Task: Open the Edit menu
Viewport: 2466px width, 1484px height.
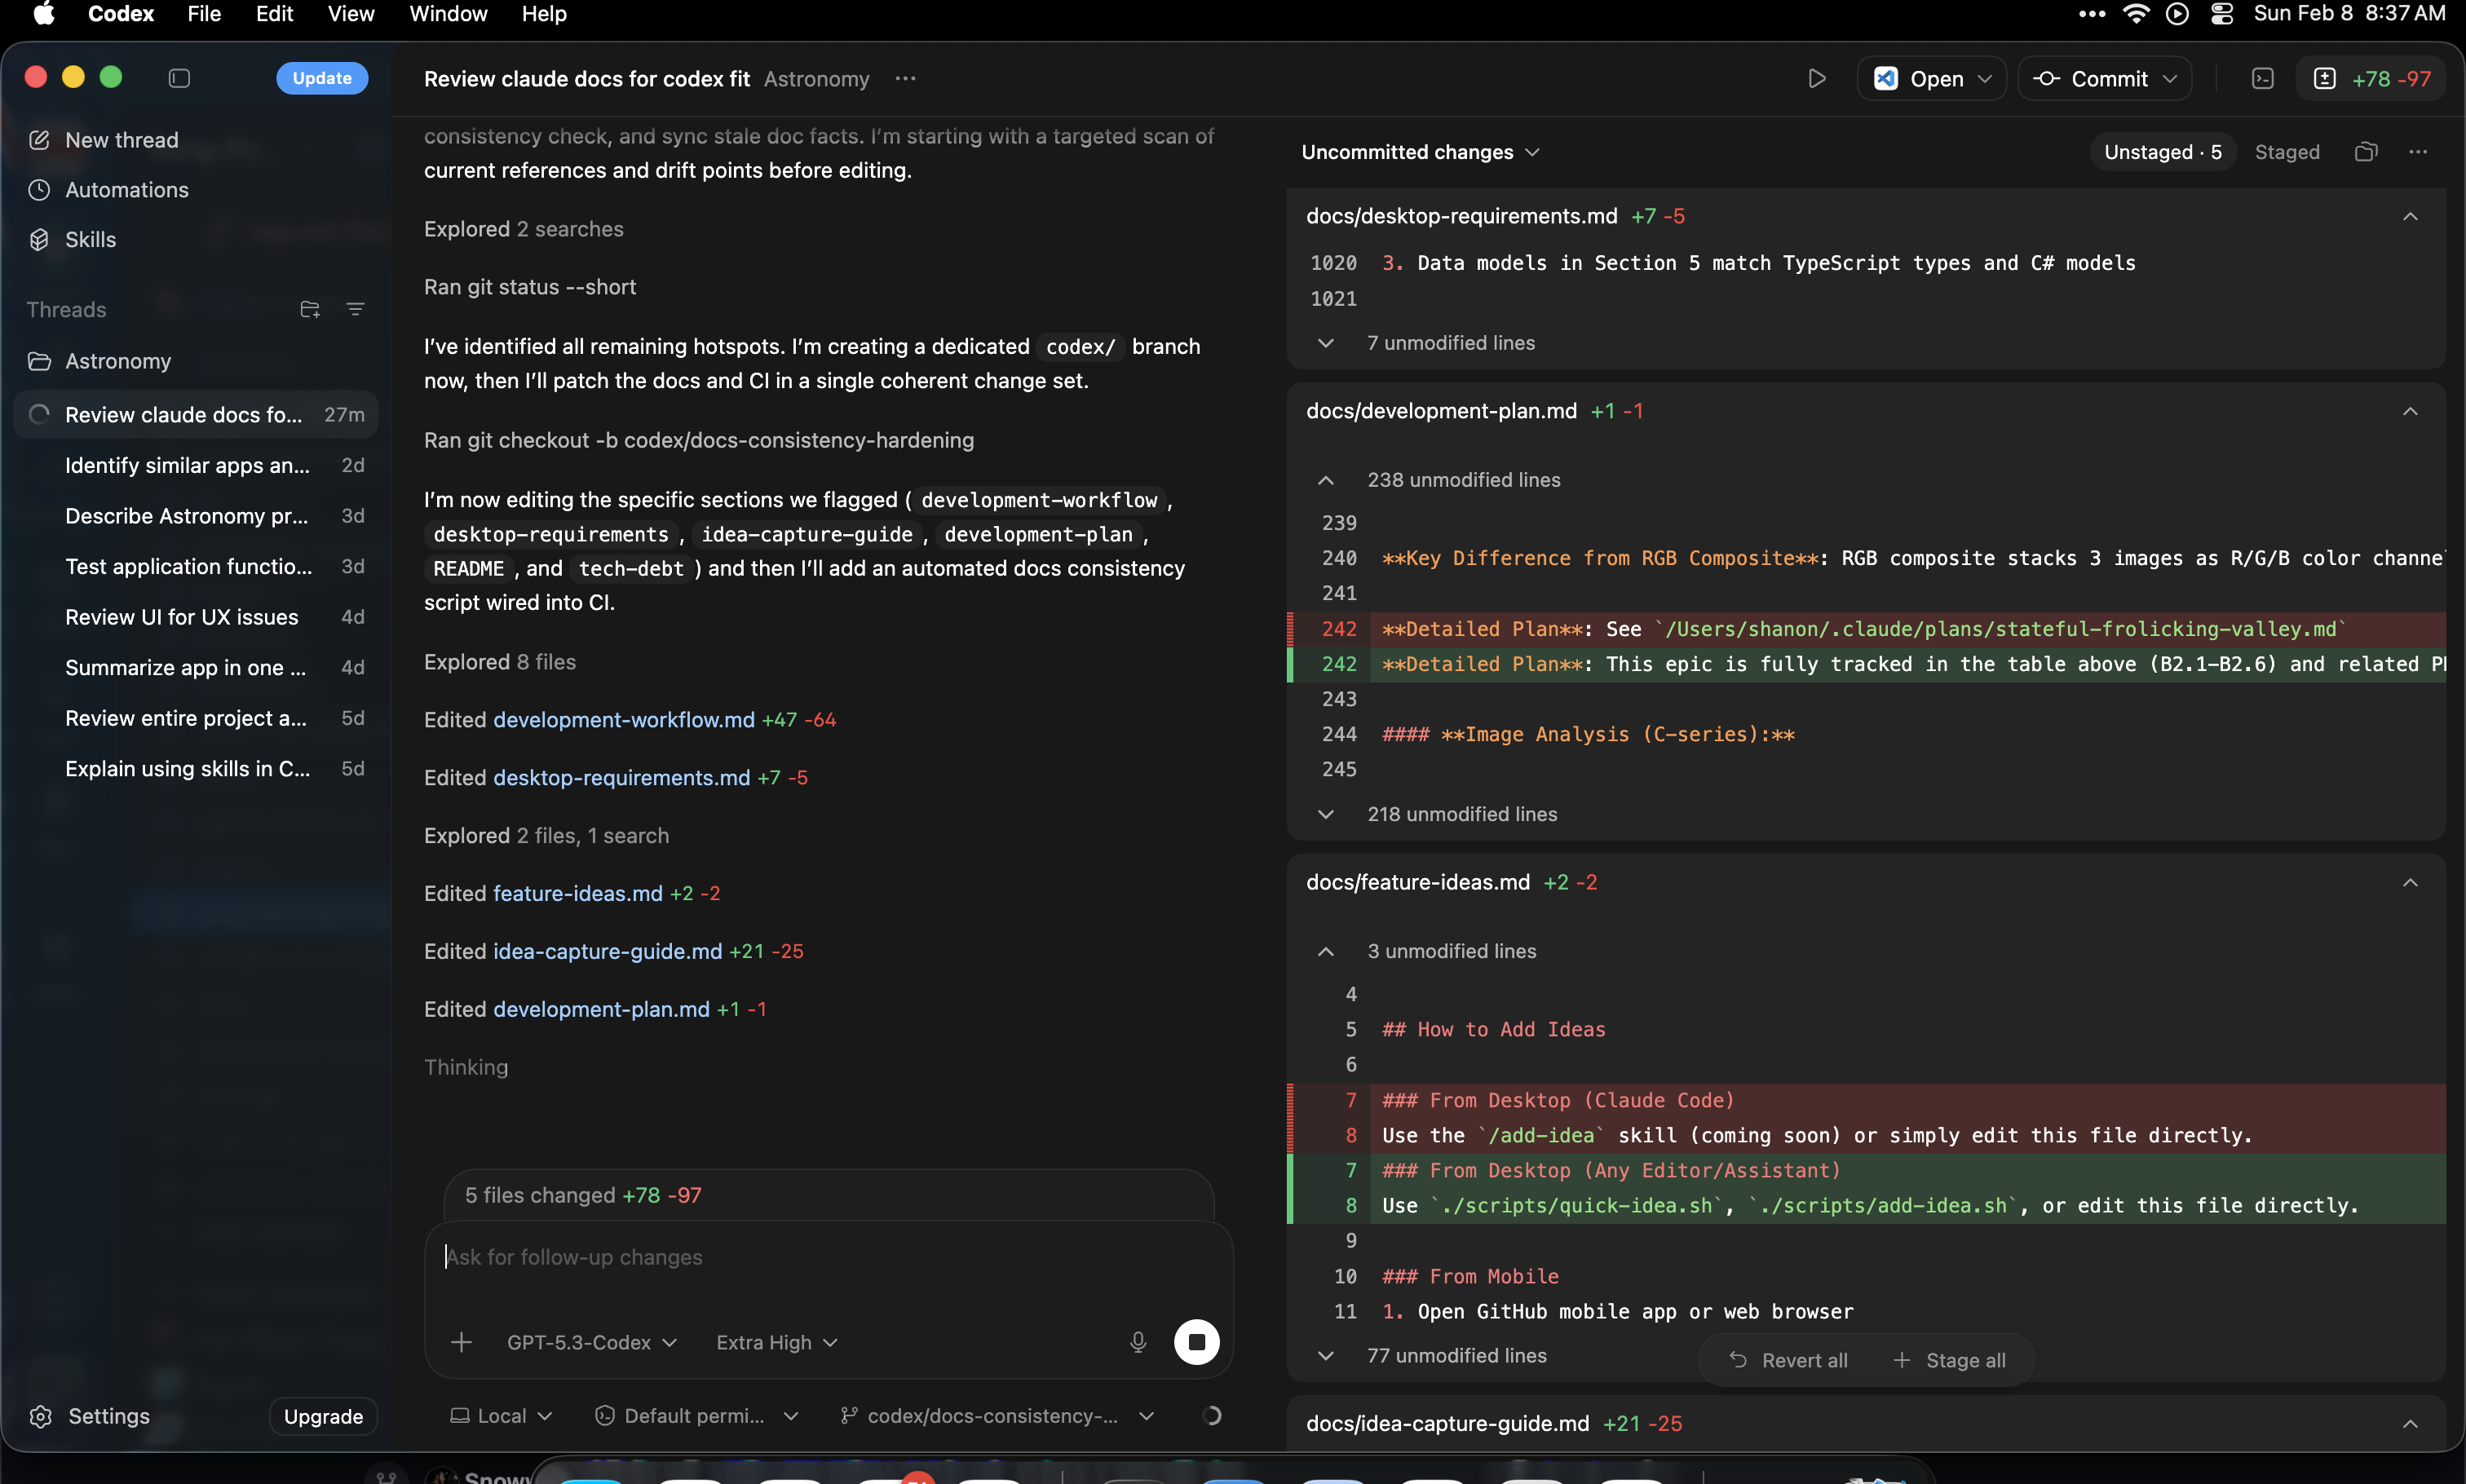Action: pos(274,14)
